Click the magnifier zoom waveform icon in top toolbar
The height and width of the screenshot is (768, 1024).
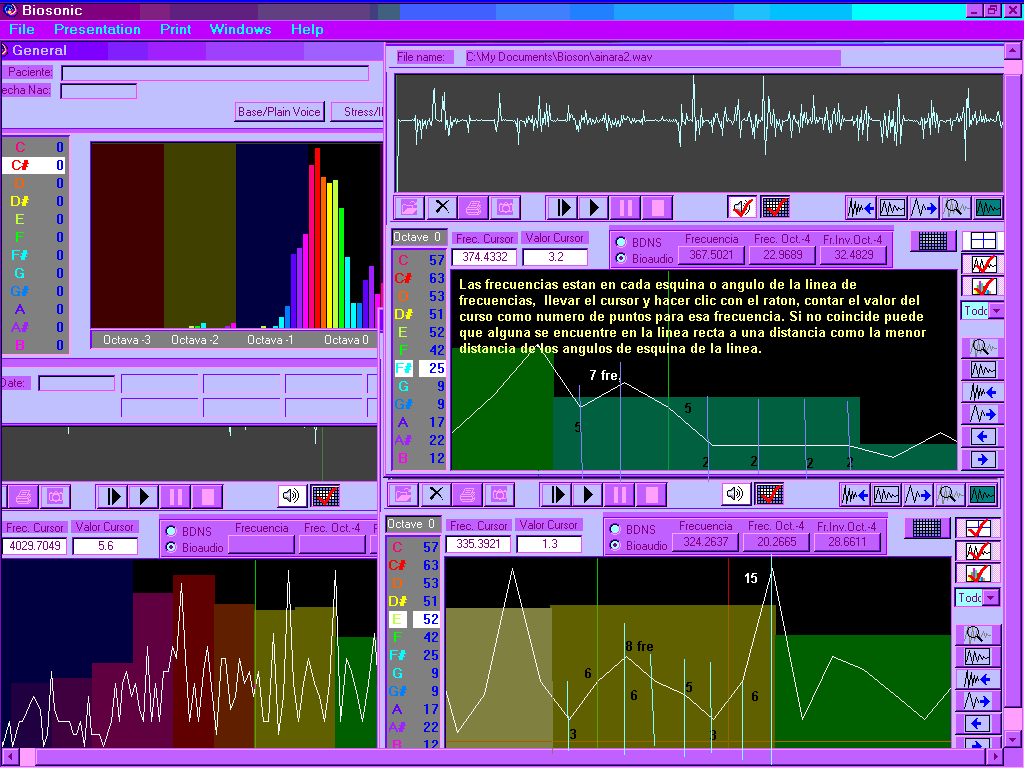[x=956, y=207]
